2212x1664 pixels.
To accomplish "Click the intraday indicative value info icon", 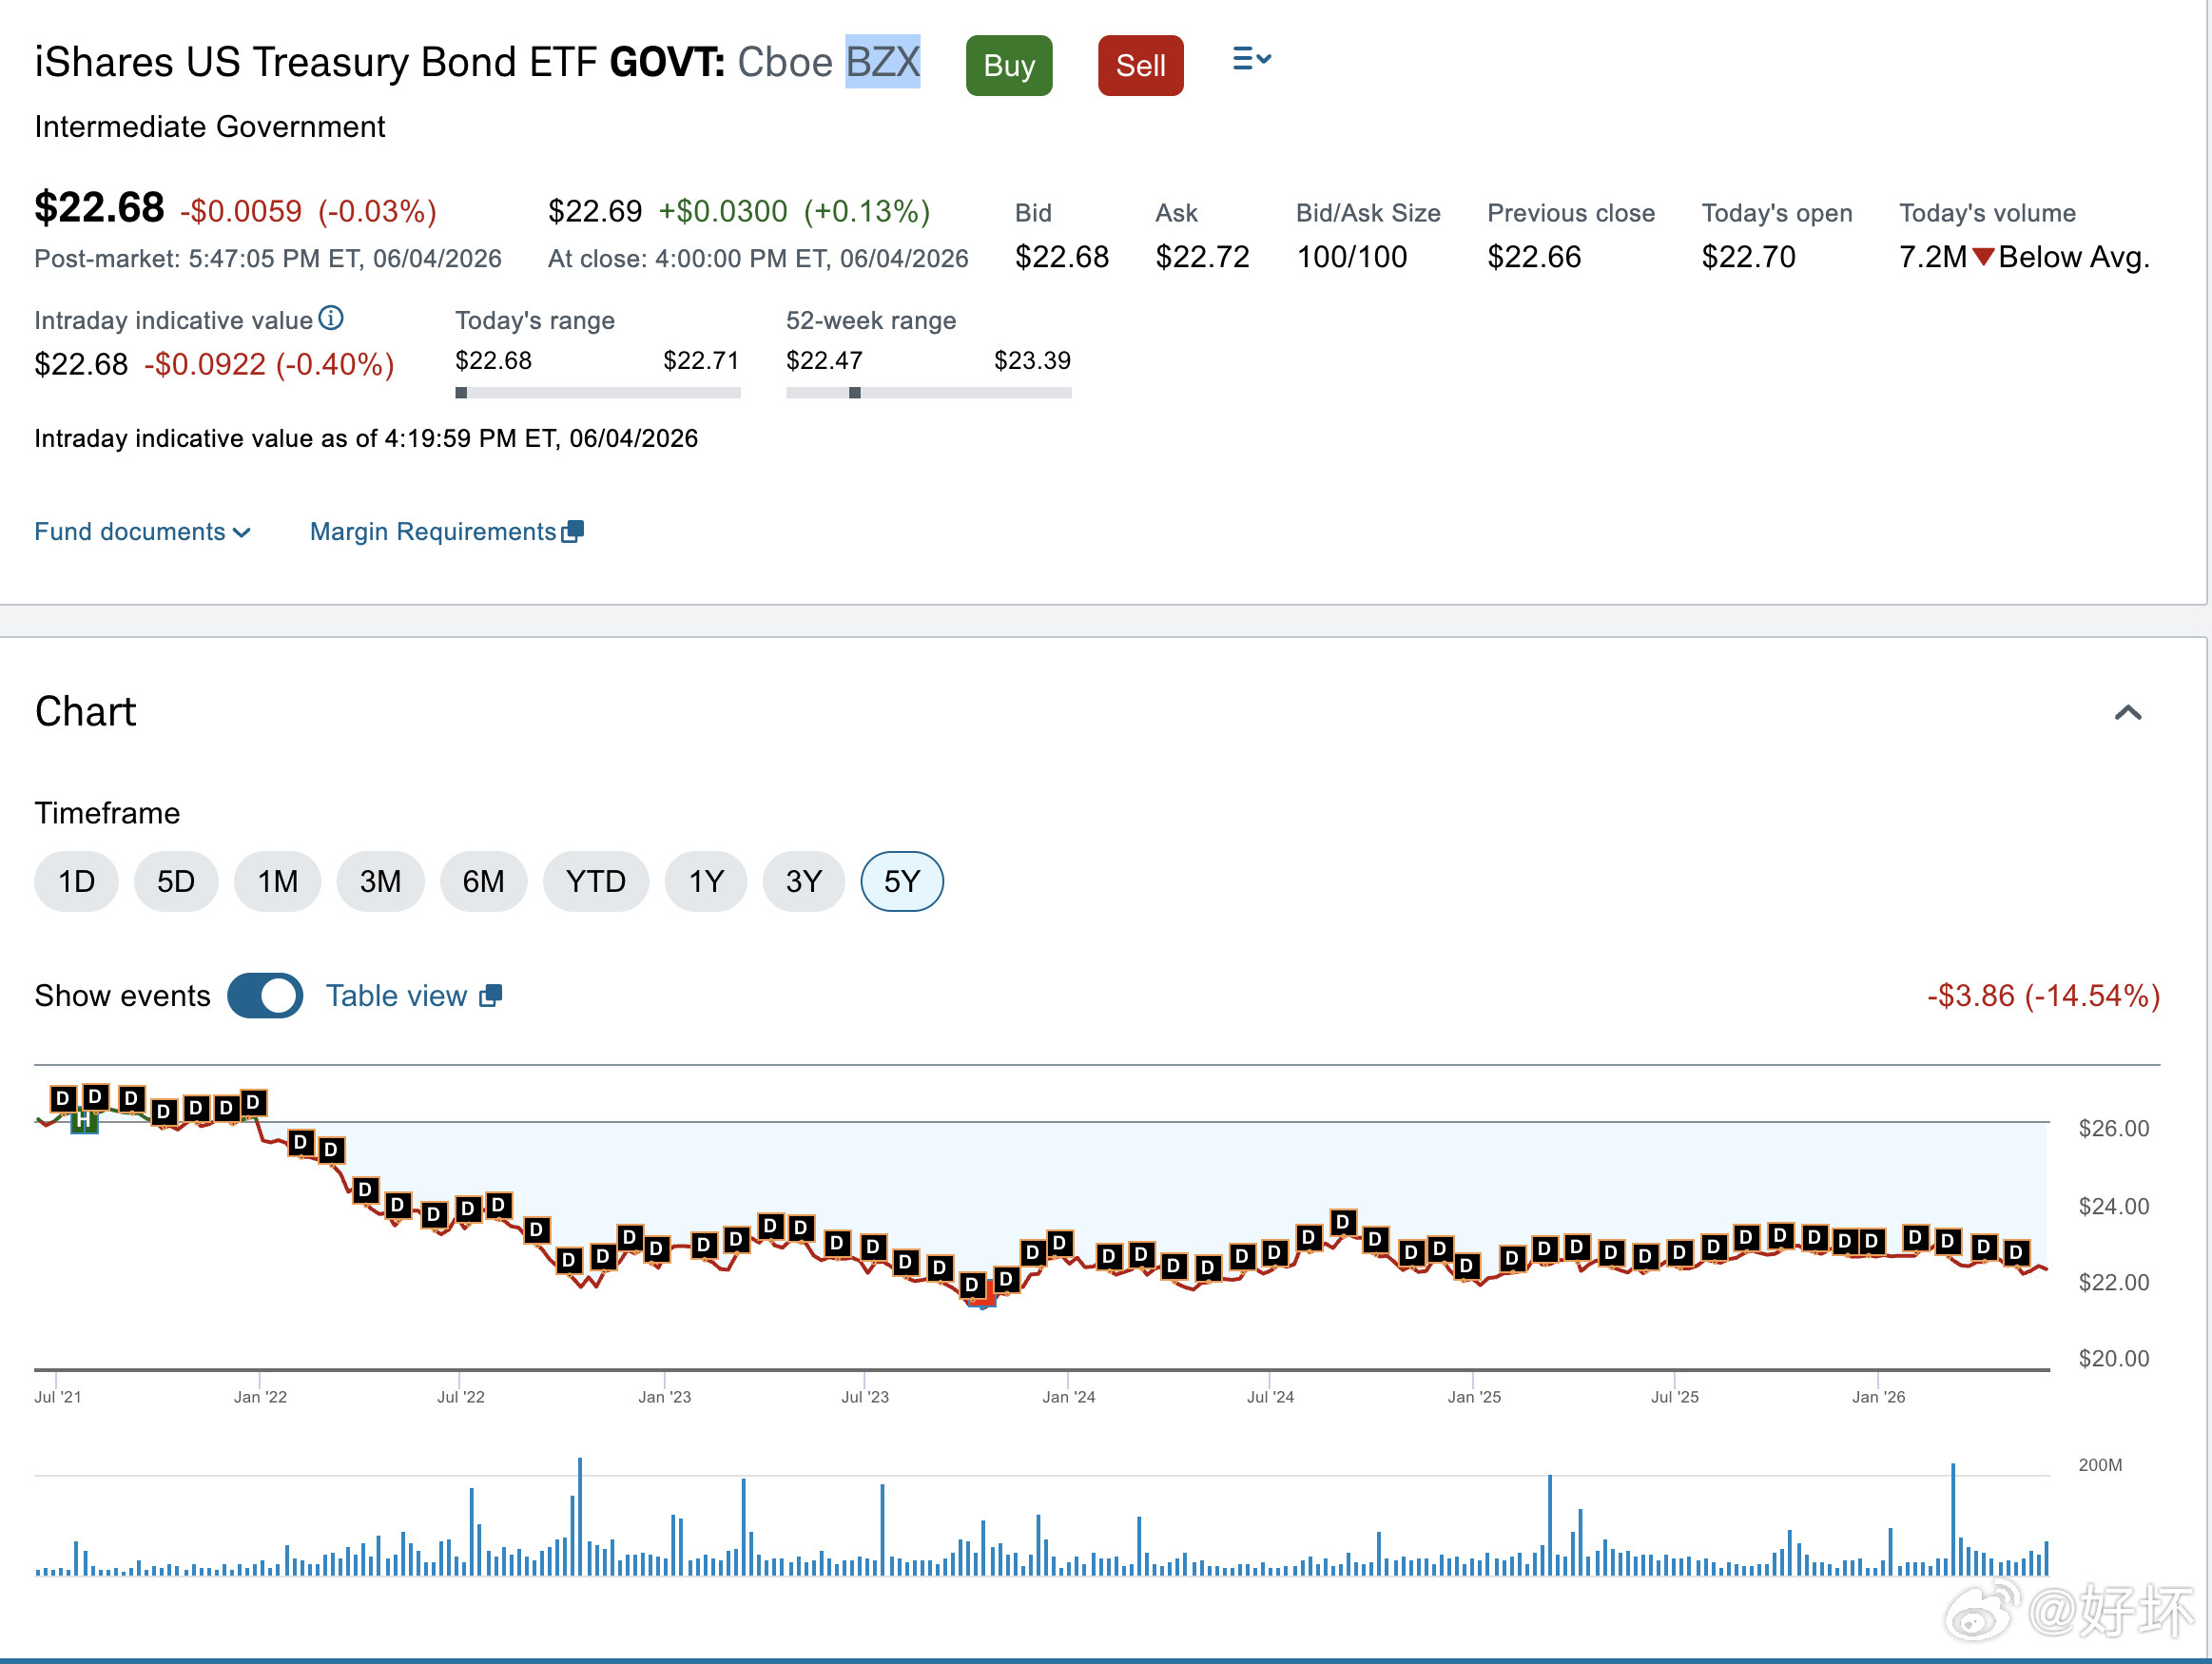I will (331, 318).
